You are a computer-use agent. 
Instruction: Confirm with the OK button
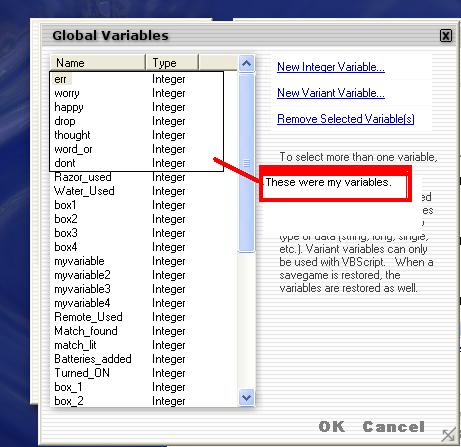(x=332, y=426)
